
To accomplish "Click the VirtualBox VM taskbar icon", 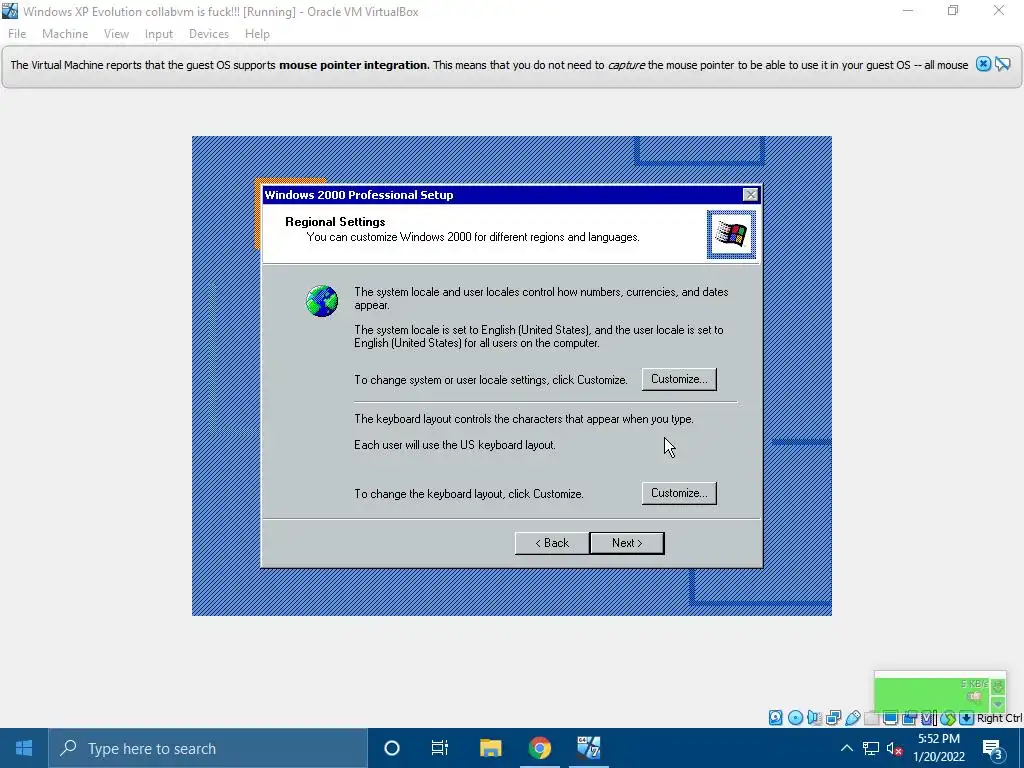I will tap(588, 748).
